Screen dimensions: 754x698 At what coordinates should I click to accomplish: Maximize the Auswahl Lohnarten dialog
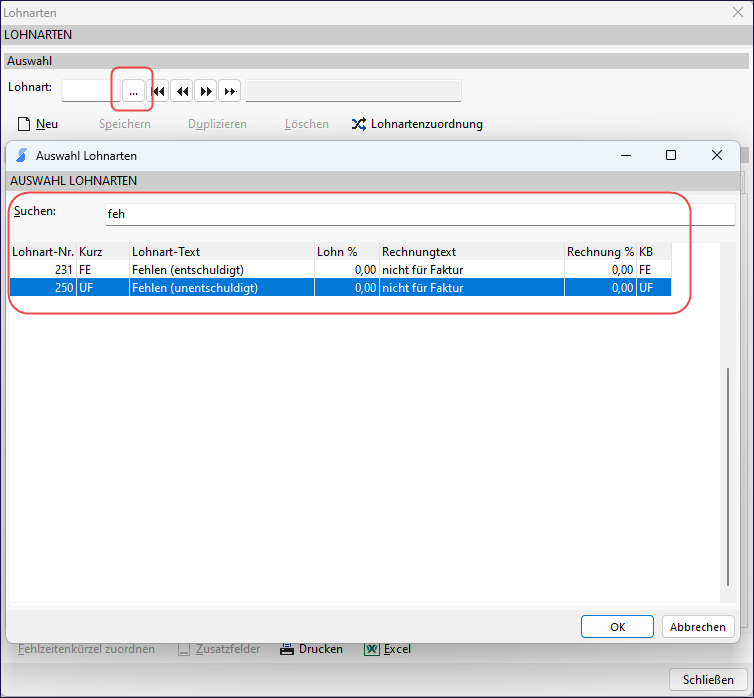click(x=671, y=155)
